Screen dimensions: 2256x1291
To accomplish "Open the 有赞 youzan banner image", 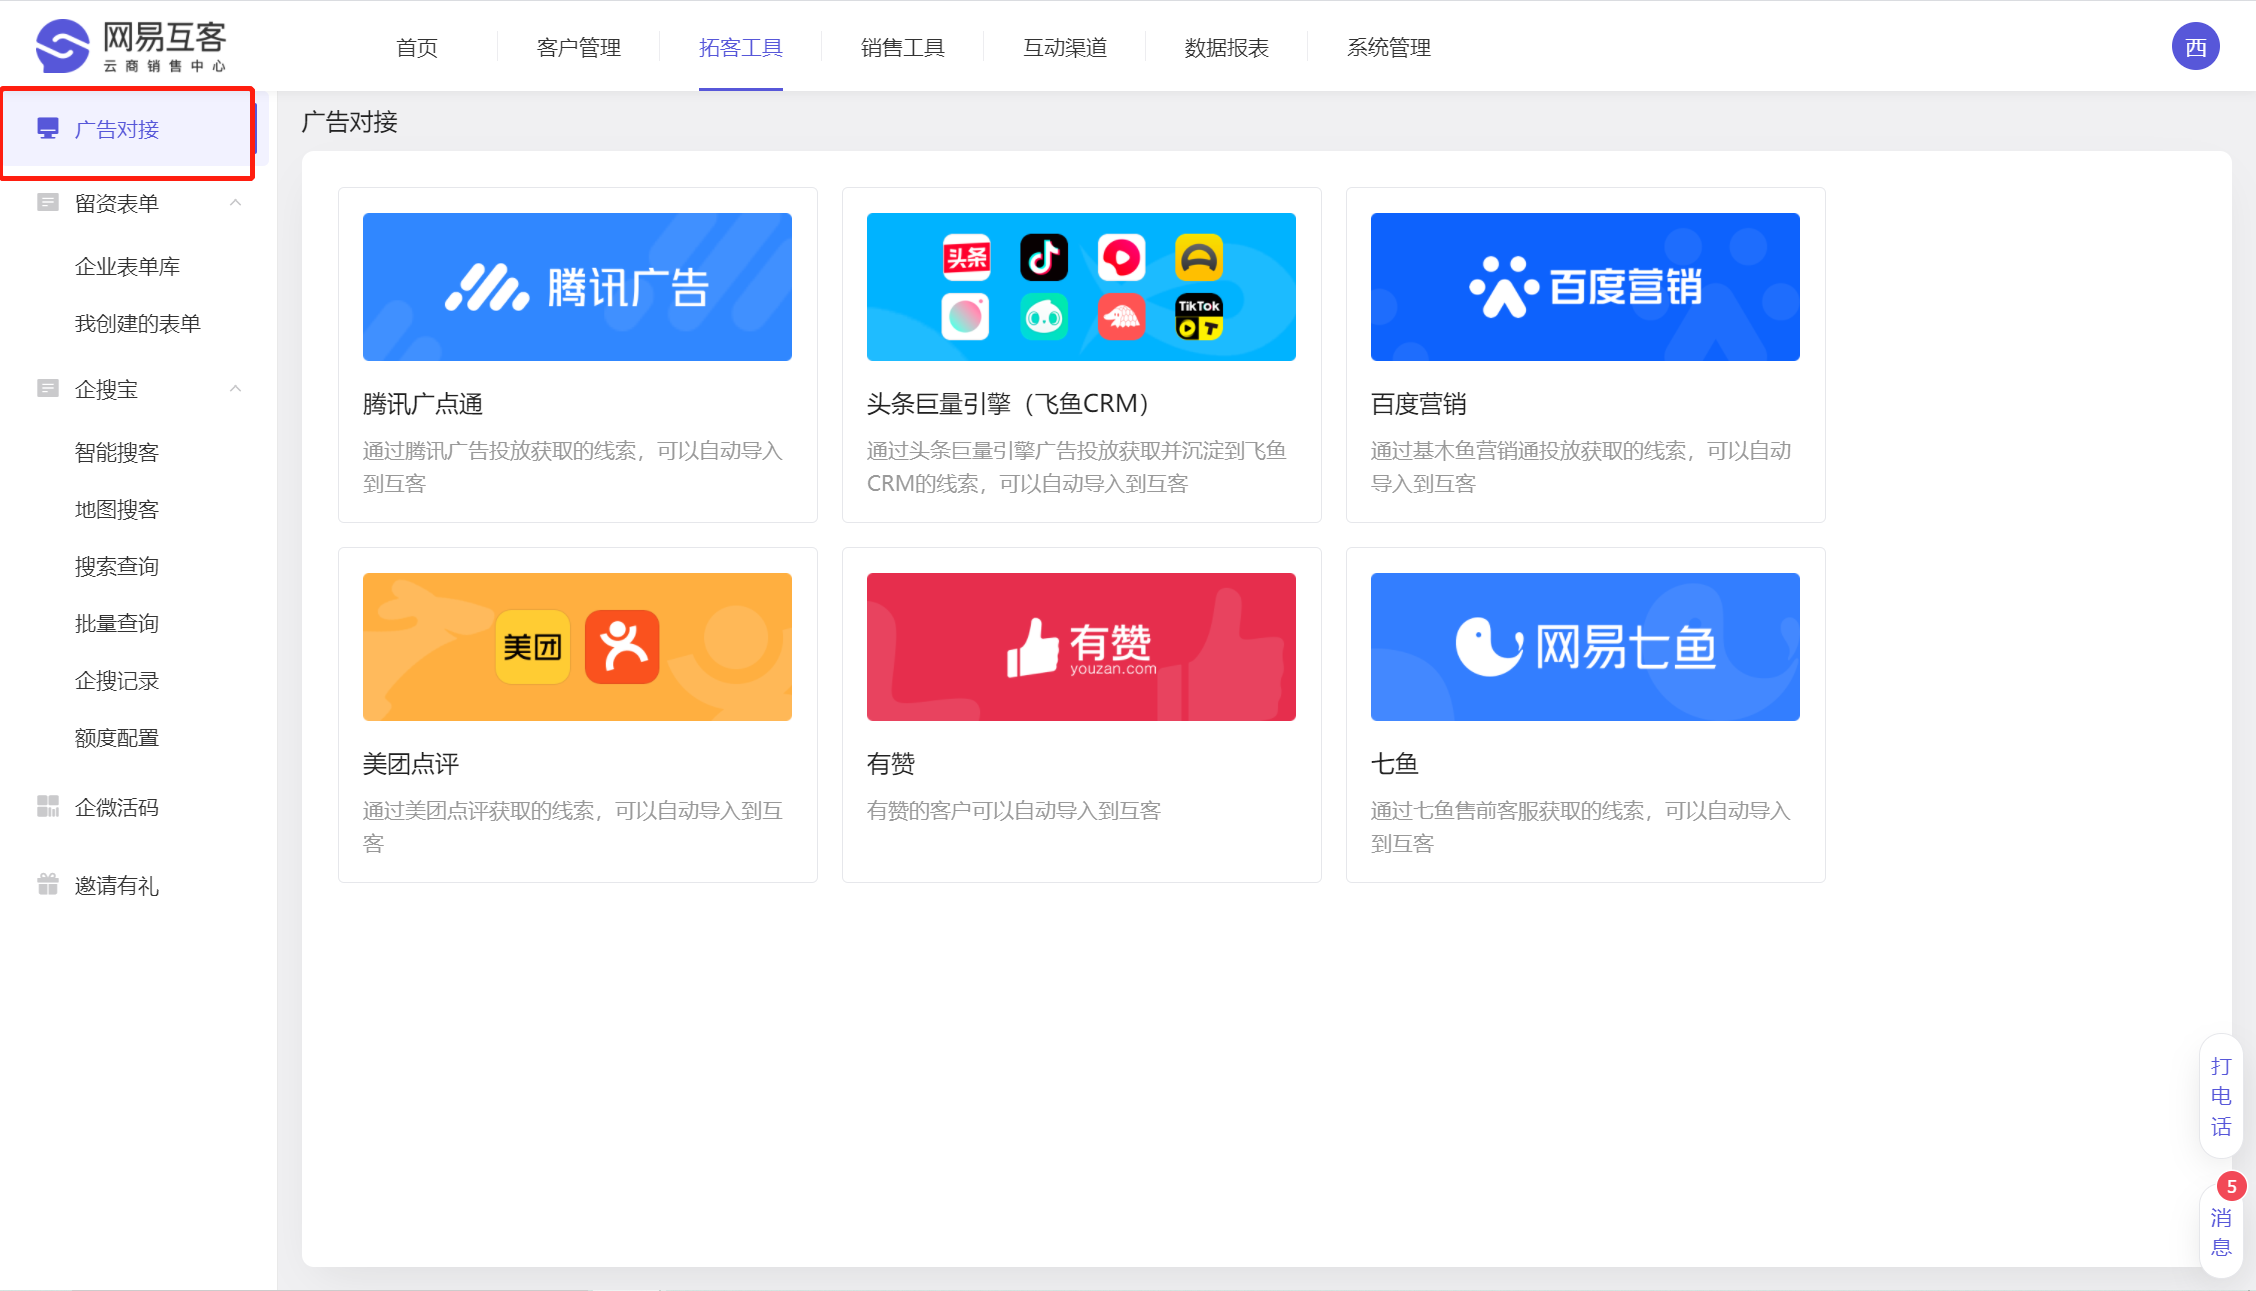I will pyautogui.click(x=1081, y=647).
